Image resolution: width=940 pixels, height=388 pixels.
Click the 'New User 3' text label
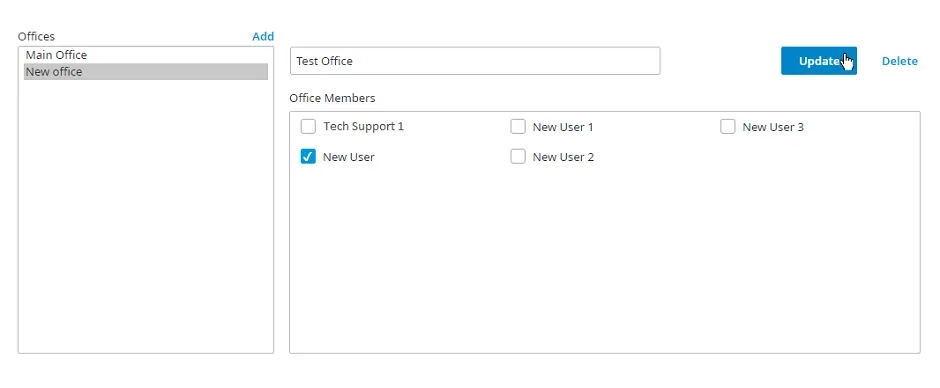tap(773, 127)
